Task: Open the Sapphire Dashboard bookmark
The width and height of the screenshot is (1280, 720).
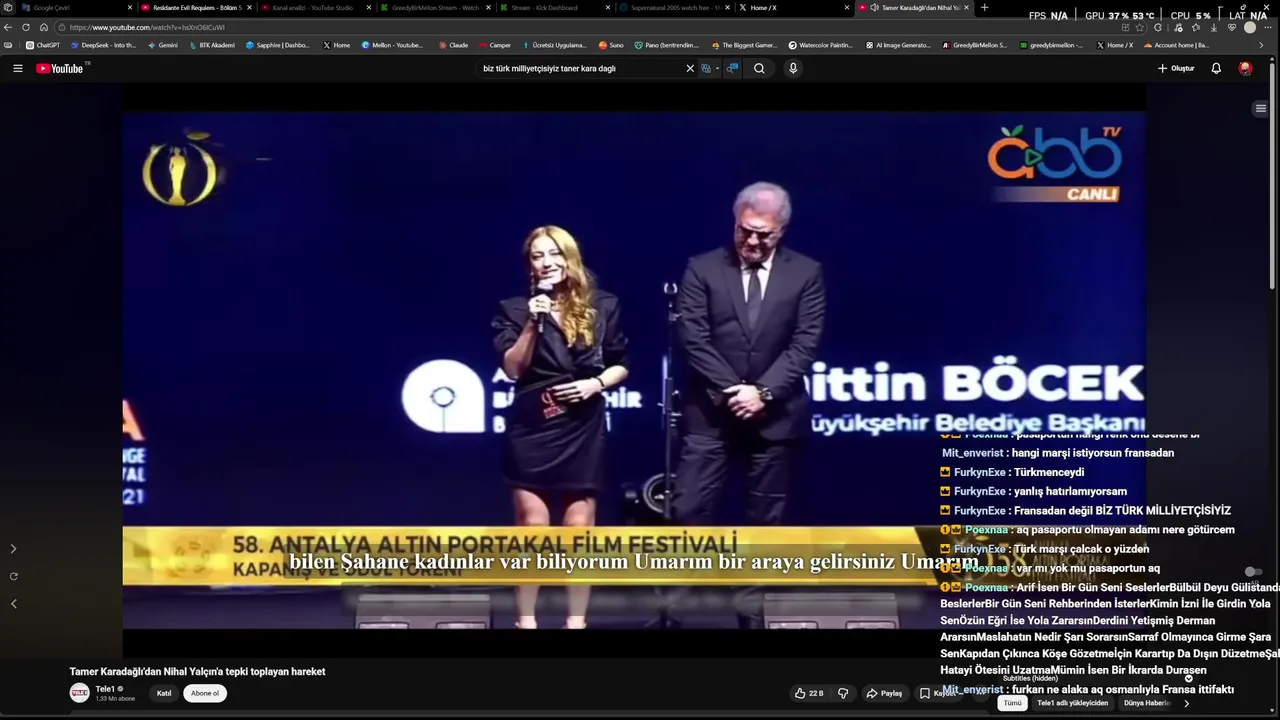Action: point(278,45)
